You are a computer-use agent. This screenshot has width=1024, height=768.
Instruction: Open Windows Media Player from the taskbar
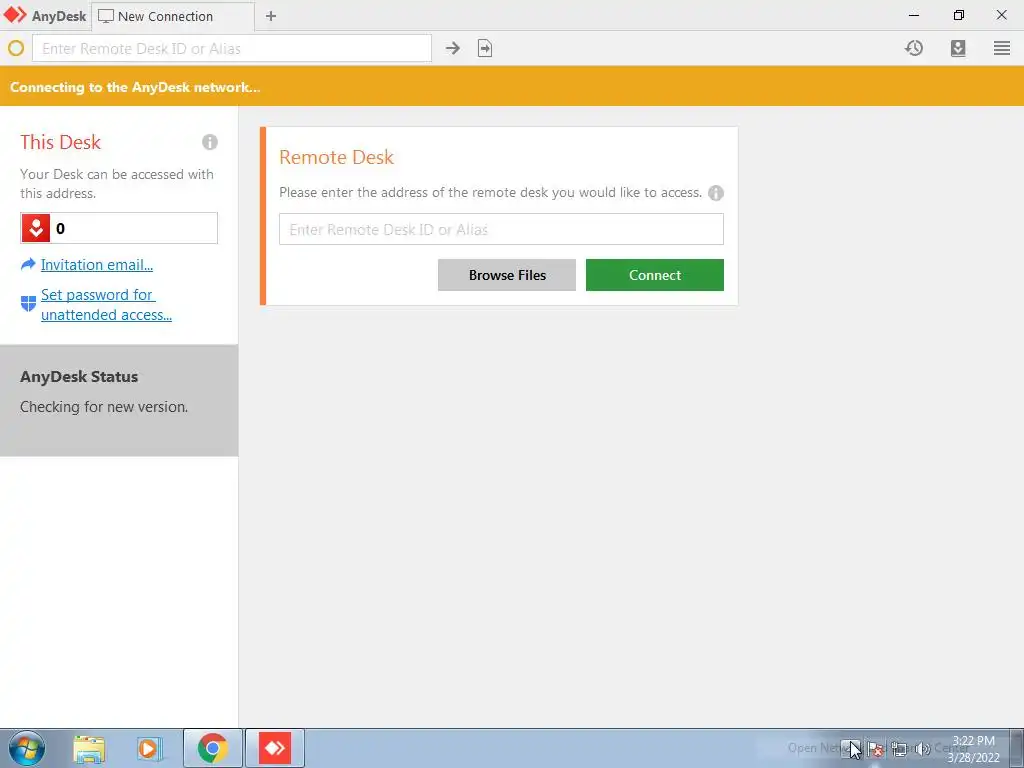(x=148, y=748)
